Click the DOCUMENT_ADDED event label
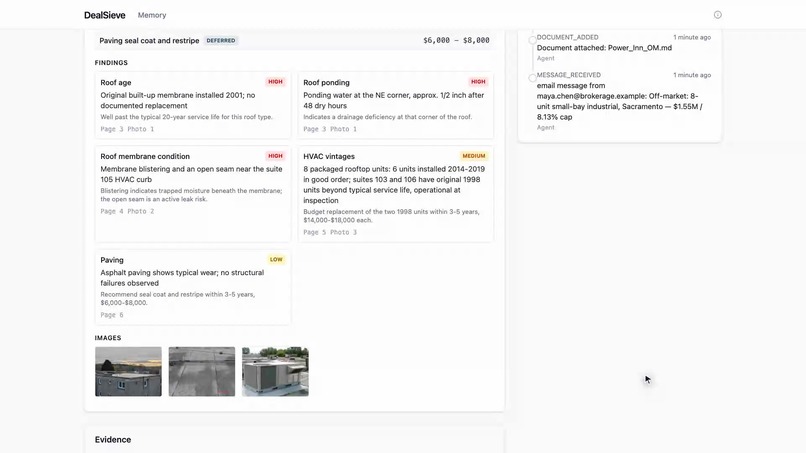Image resolution: width=806 pixels, height=453 pixels. click(x=567, y=38)
